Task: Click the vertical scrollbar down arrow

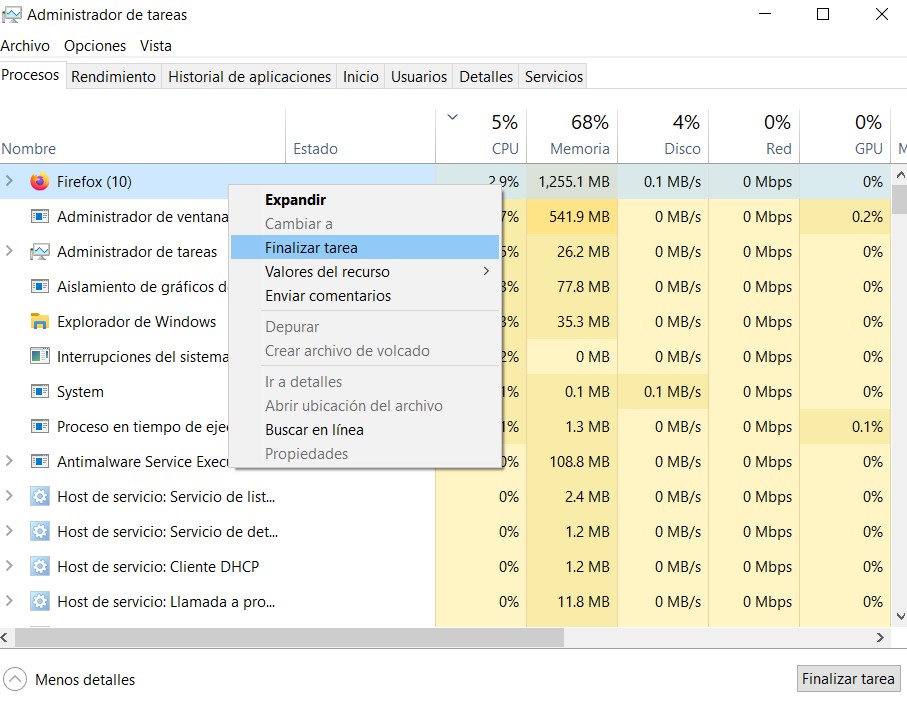Action: click(x=898, y=618)
